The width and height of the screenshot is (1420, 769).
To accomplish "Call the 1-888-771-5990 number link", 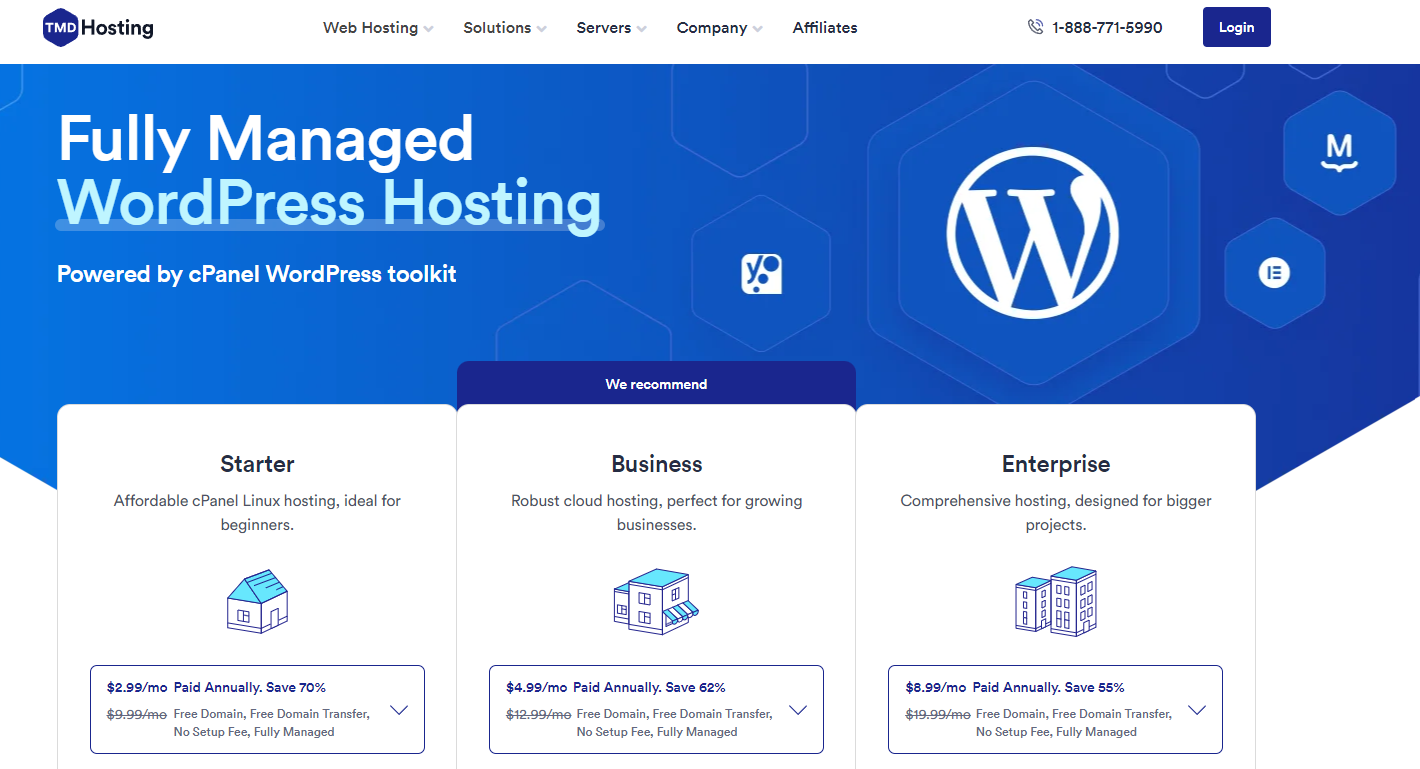I will click(x=1107, y=28).
